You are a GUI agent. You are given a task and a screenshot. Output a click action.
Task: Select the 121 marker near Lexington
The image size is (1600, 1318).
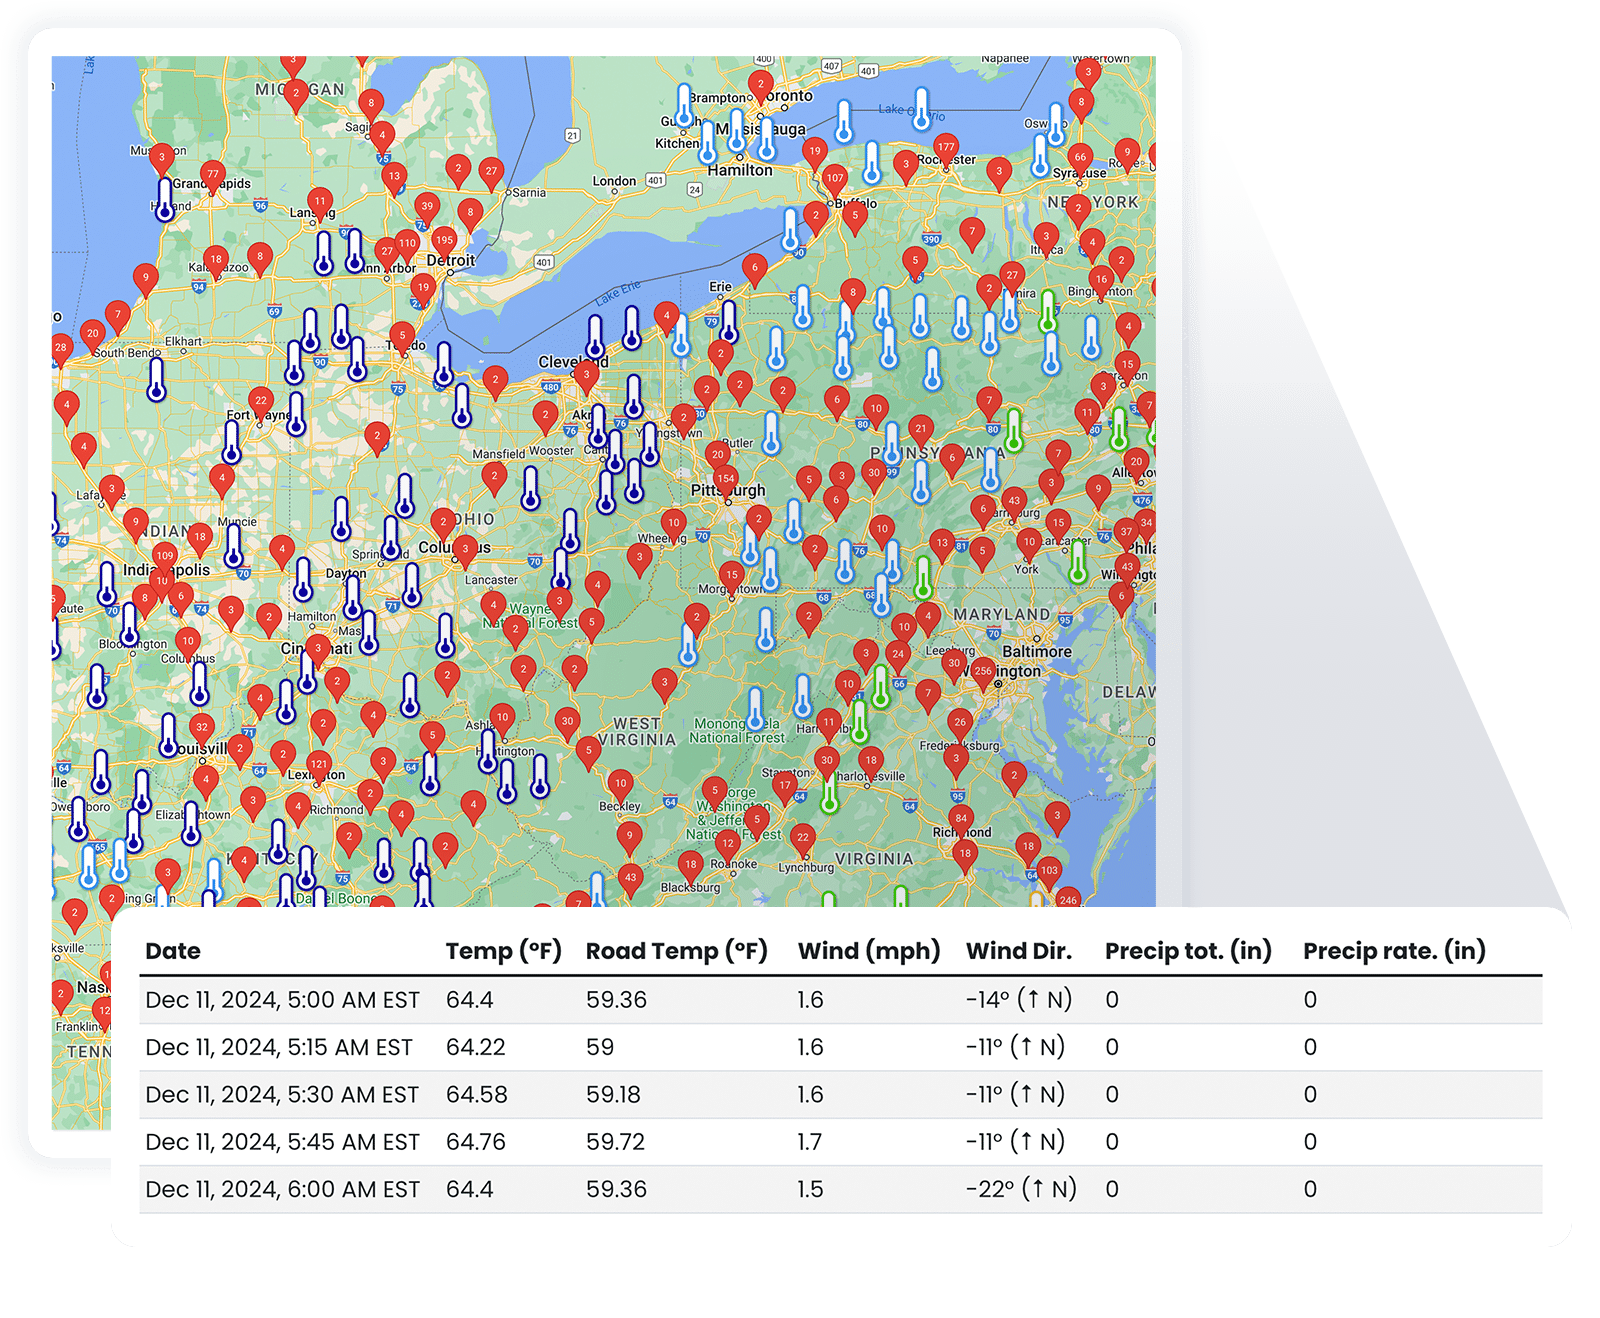coord(318,763)
